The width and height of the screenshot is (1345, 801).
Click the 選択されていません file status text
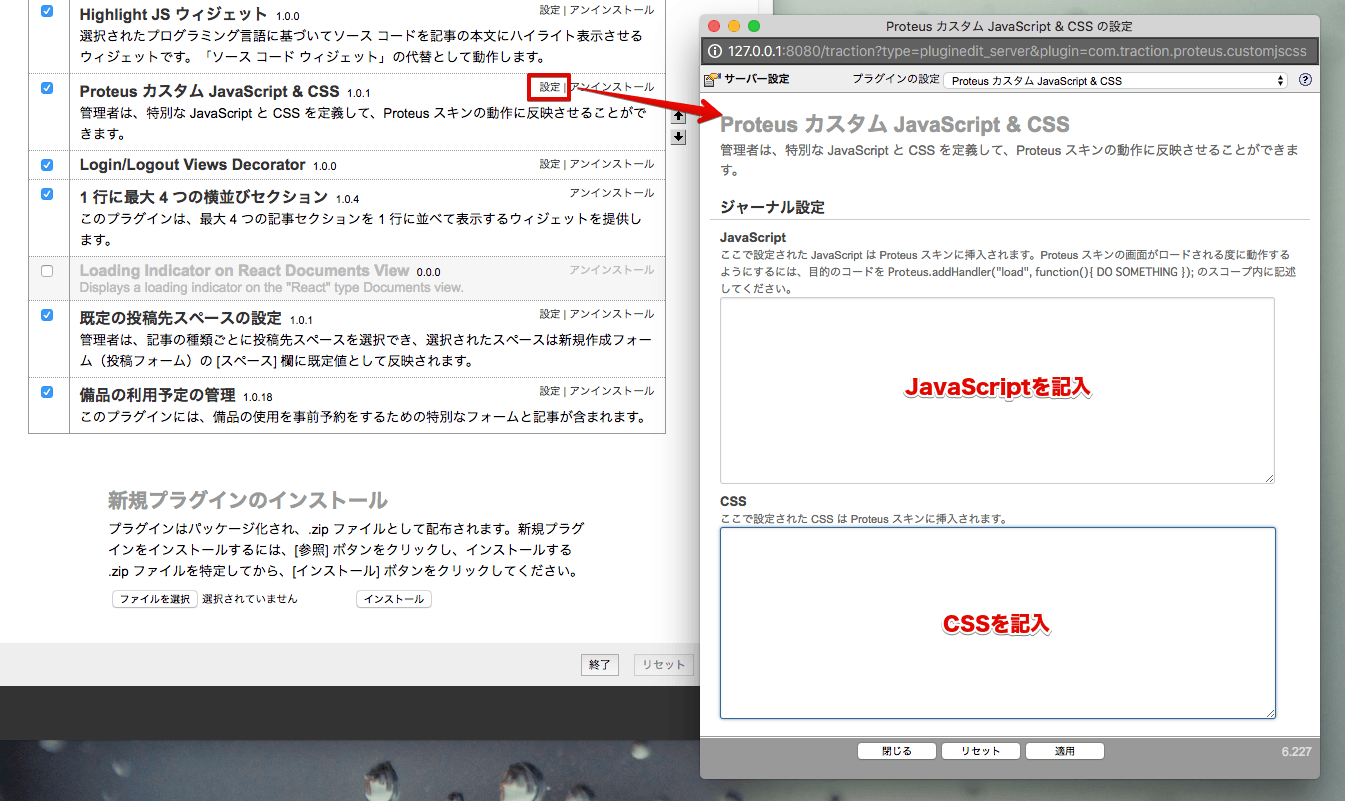point(250,600)
